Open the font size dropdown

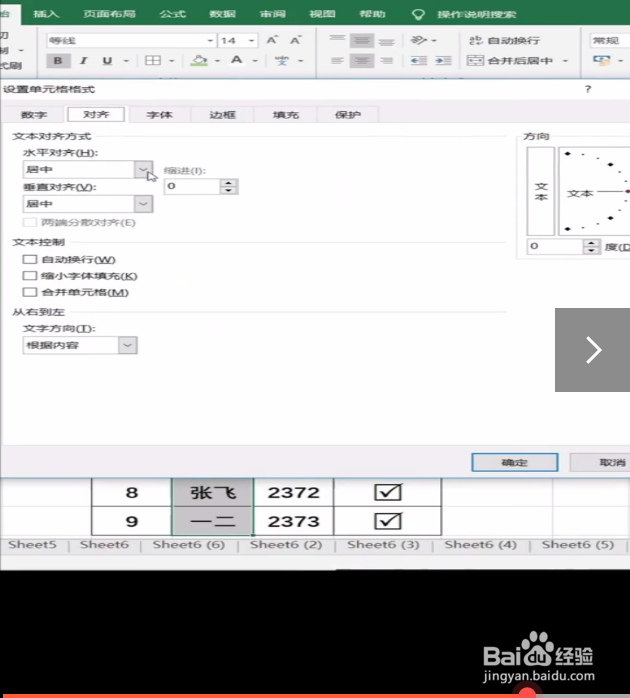pyautogui.click(x=252, y=41)
